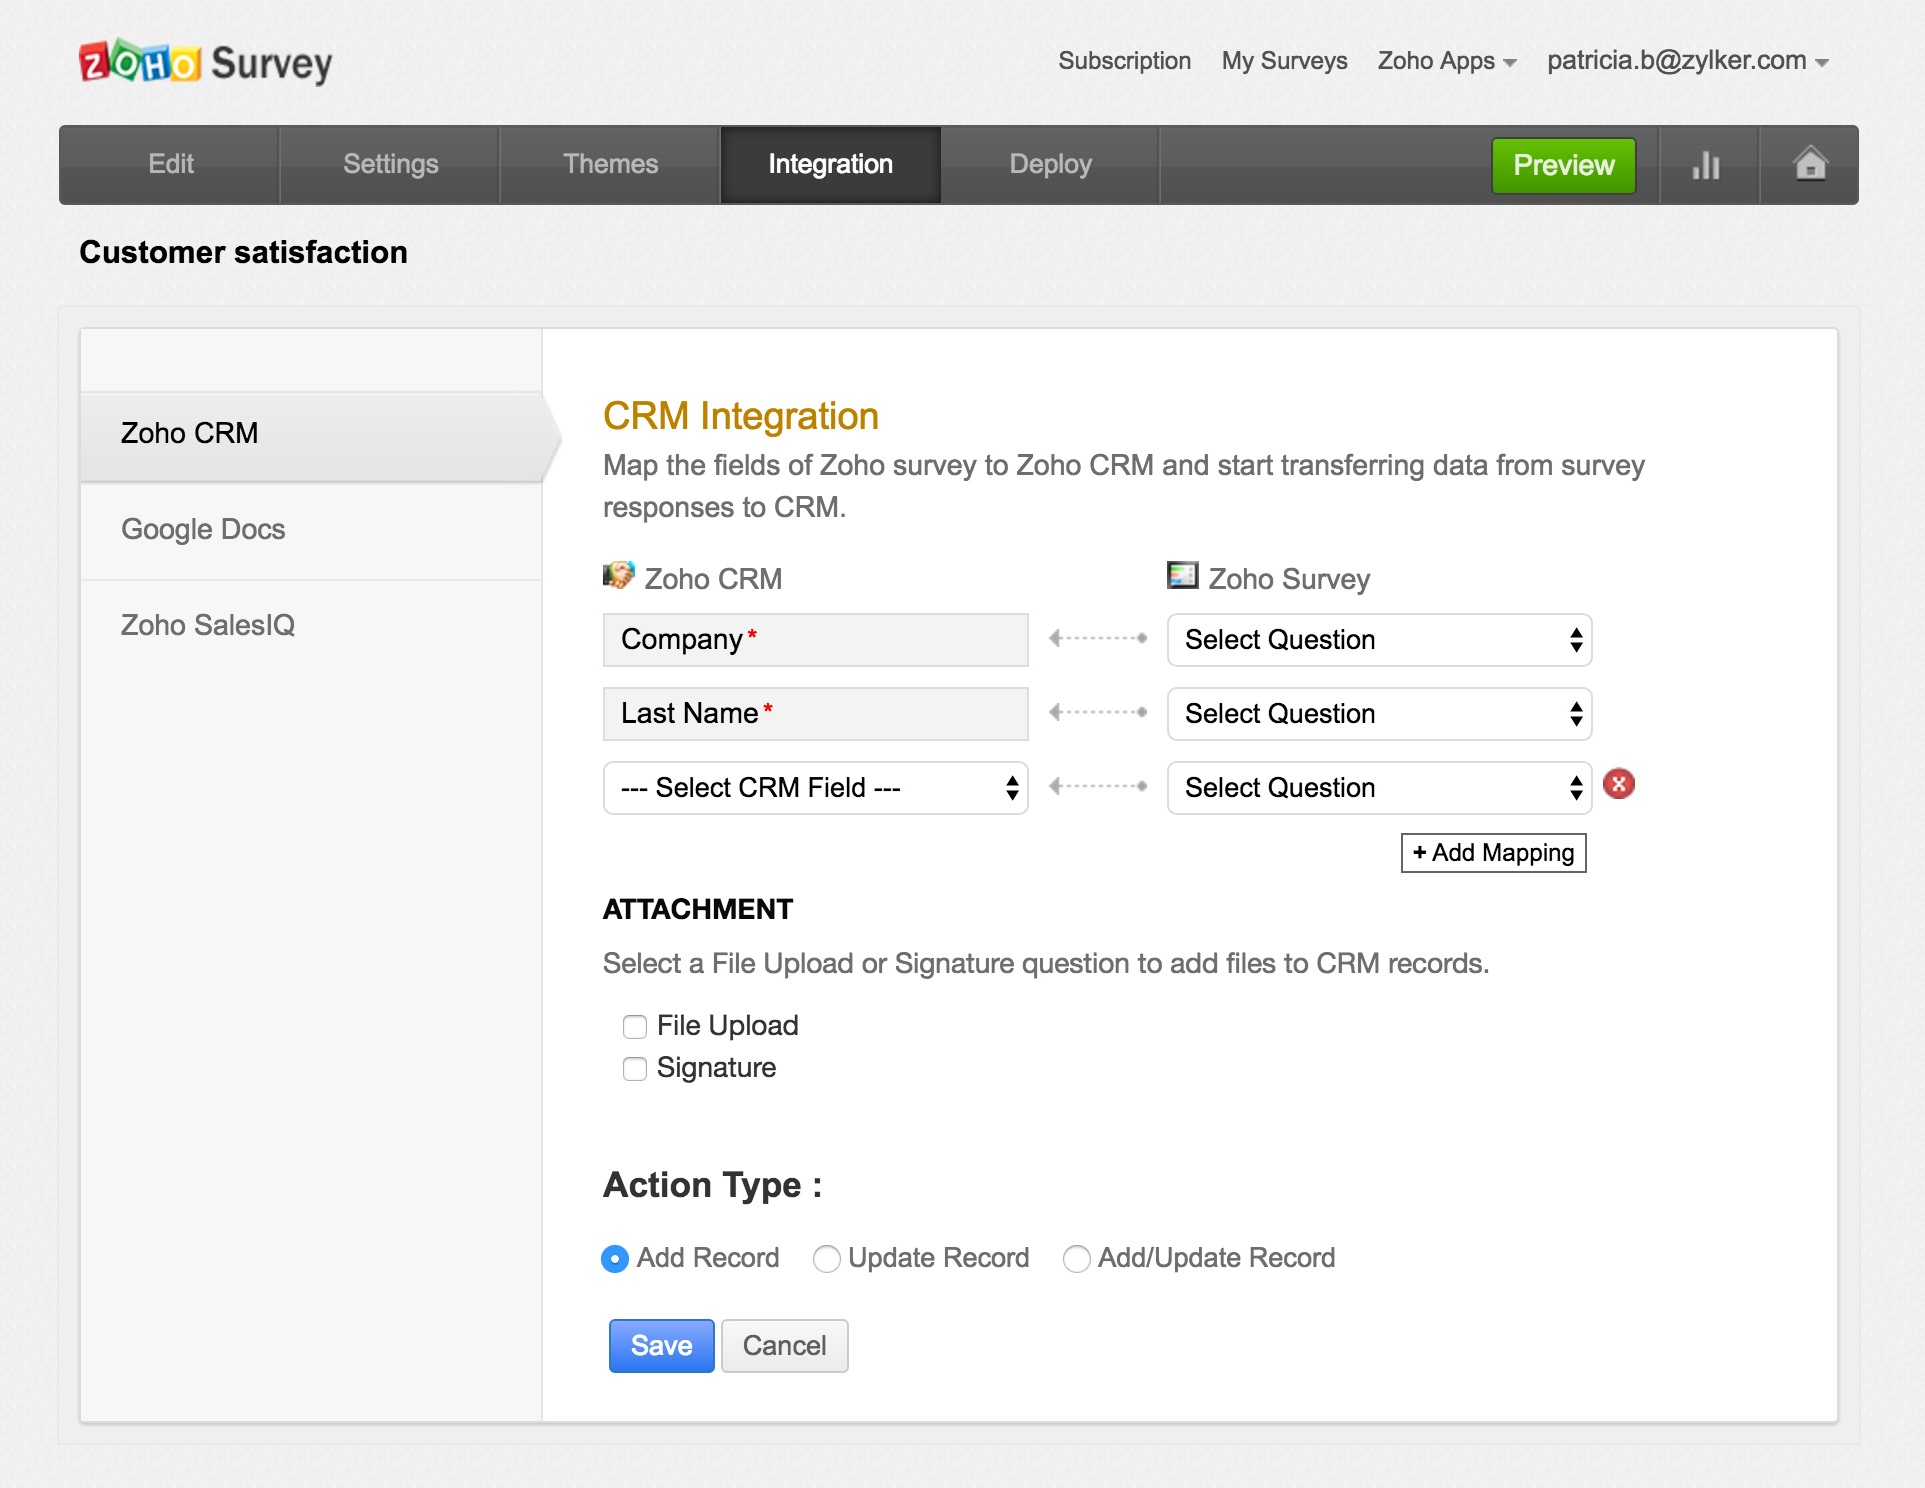
Task: Open the Google Docs integration section
Action: coord(203,530)
